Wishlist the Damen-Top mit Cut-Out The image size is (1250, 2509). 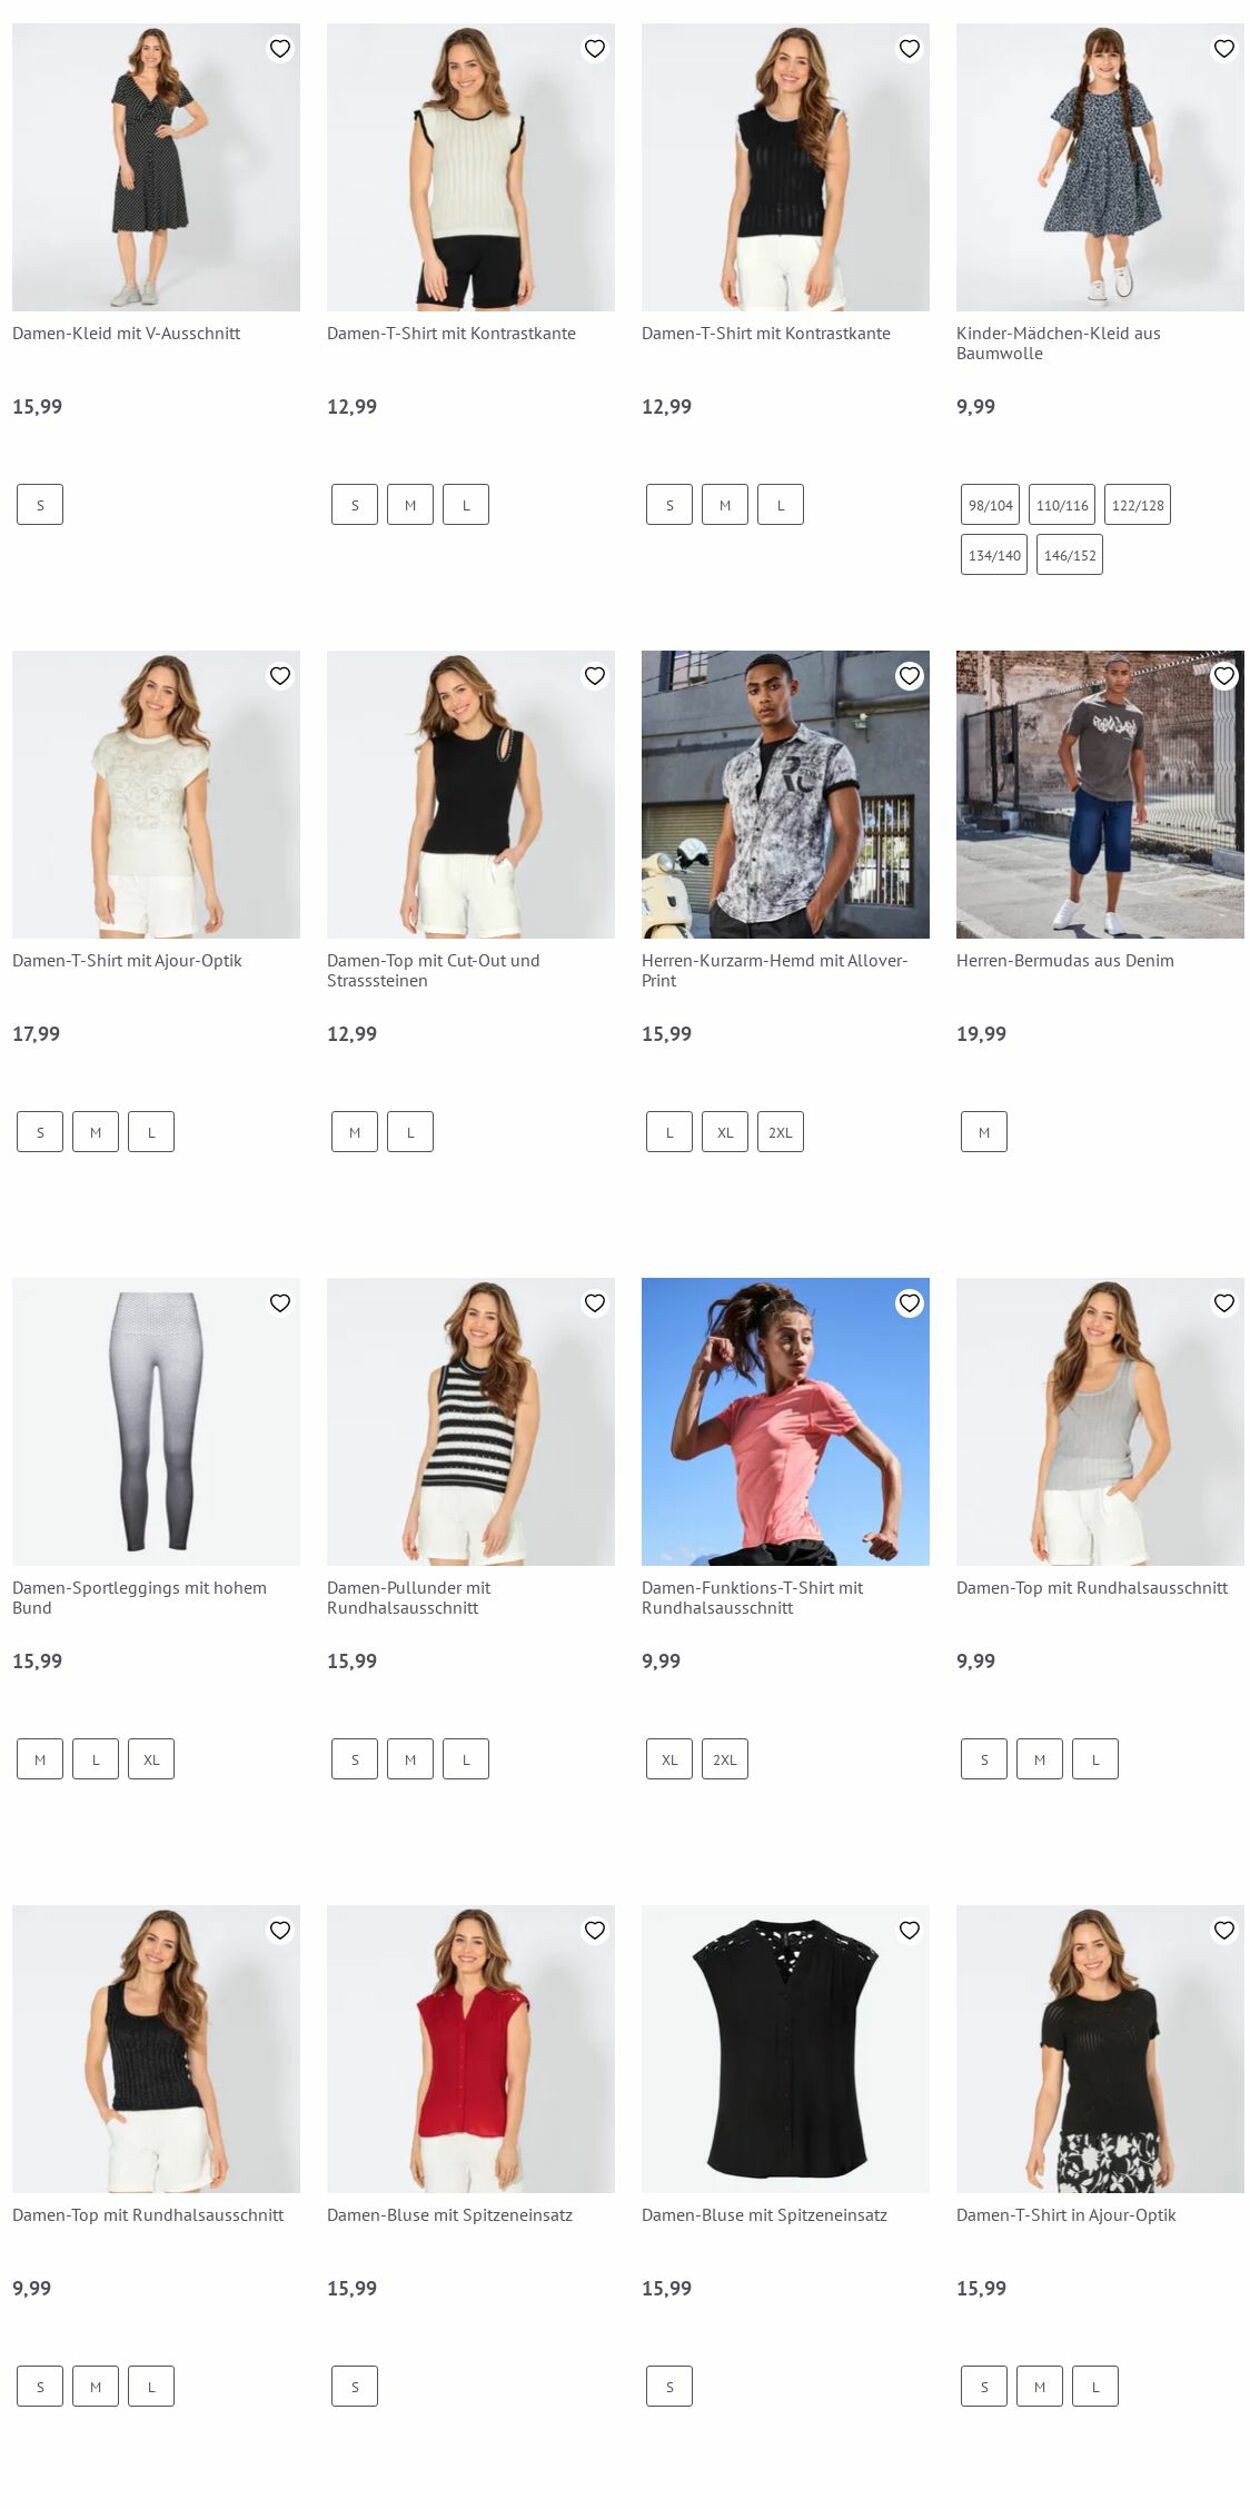pos(595,676)
